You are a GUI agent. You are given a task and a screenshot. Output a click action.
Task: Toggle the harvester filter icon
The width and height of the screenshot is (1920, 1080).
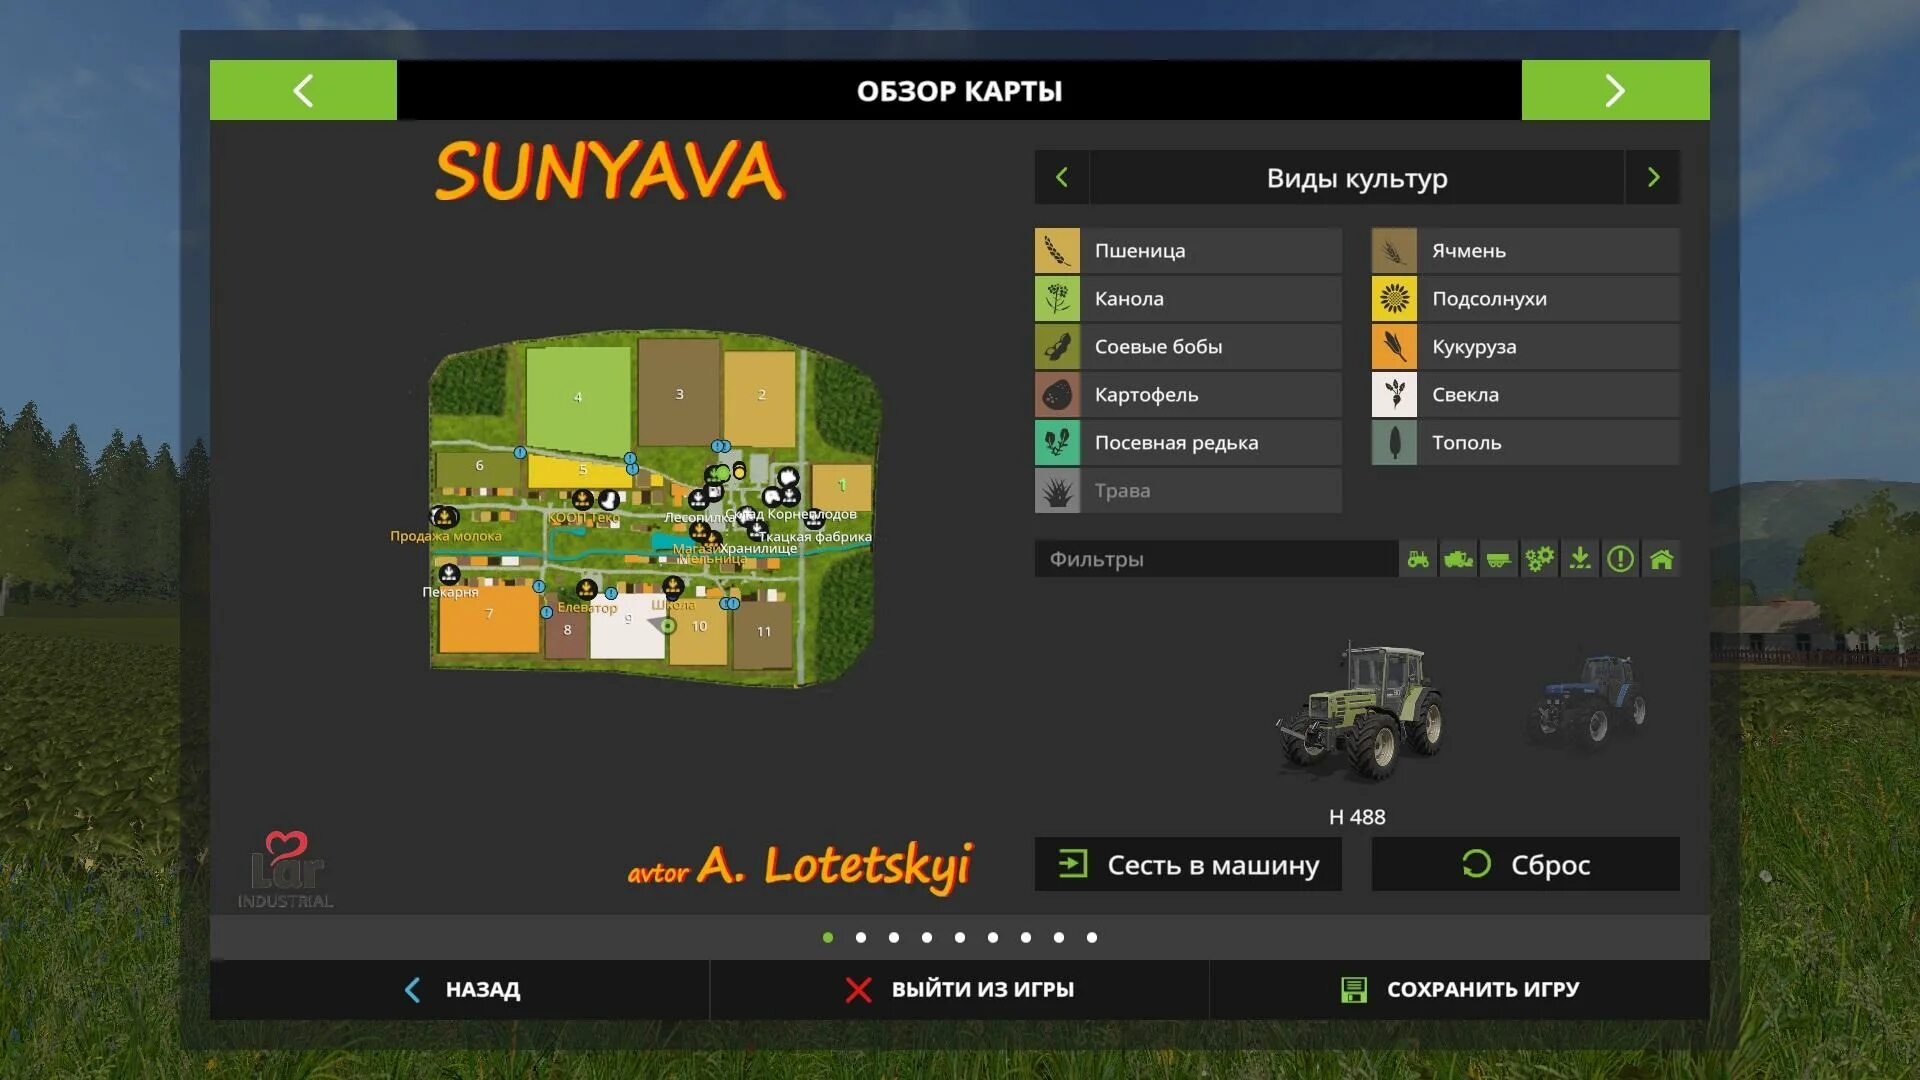(1460, 559)
